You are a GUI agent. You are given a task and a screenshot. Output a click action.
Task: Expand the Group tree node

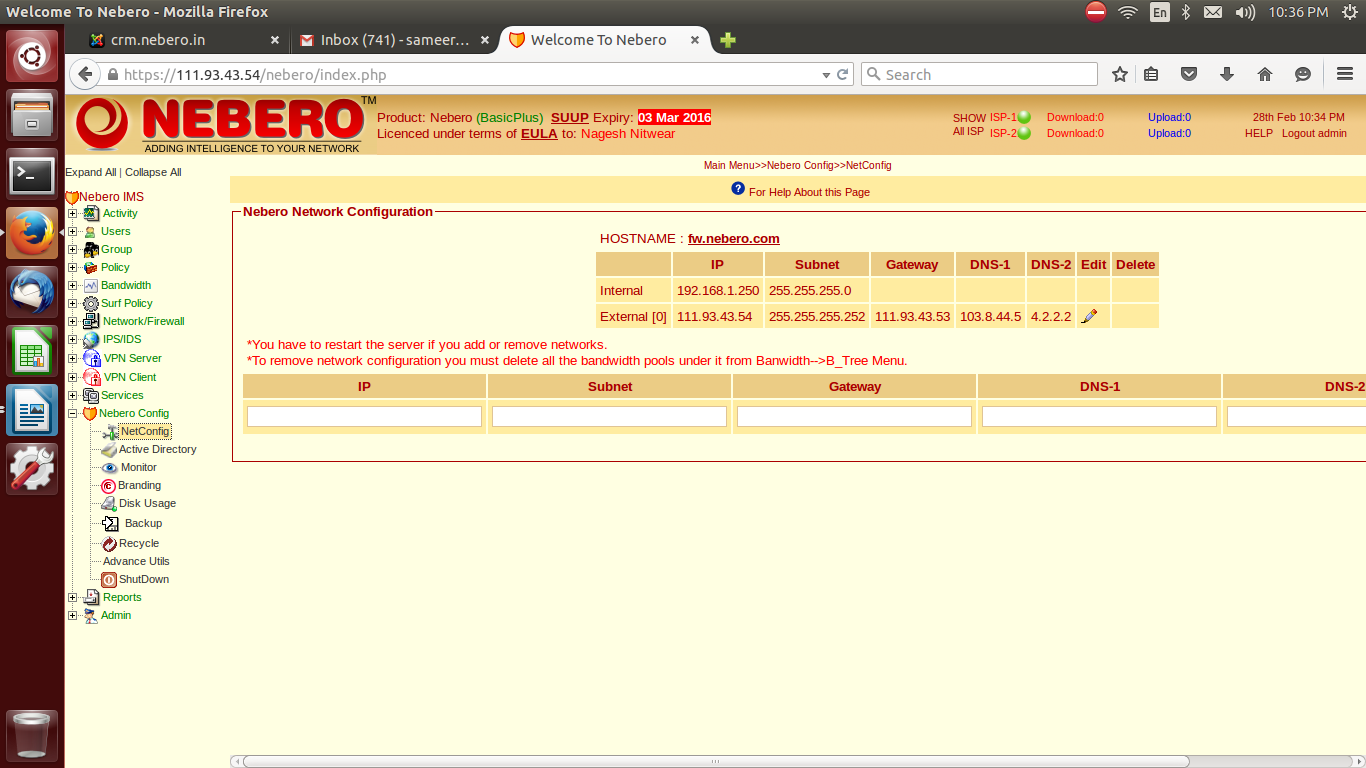click(72, 249)
